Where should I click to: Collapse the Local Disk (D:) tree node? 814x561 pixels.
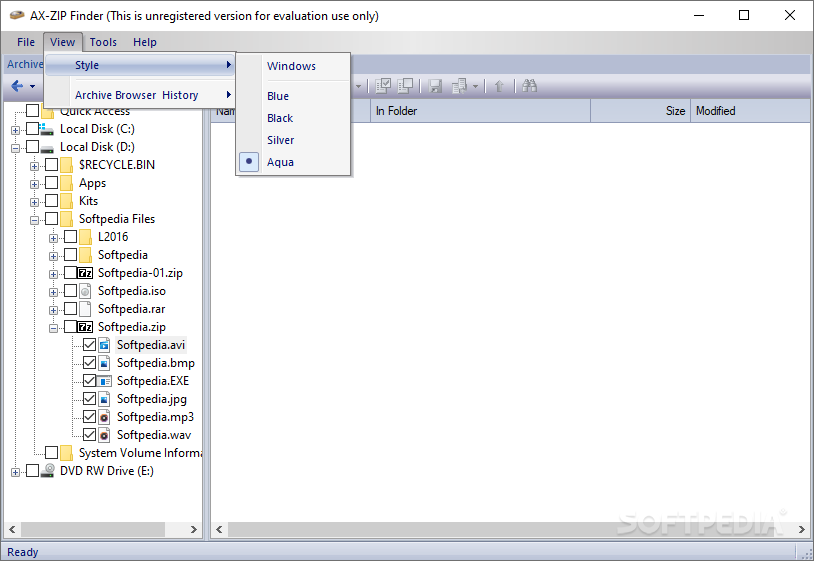point(15,148)
